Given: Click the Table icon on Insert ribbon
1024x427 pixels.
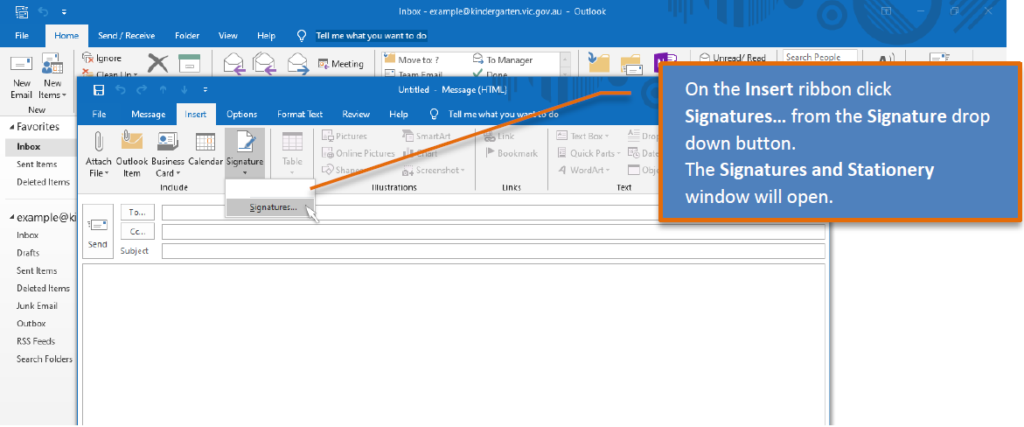Looking at the screenshot, I should coord(292,142).
